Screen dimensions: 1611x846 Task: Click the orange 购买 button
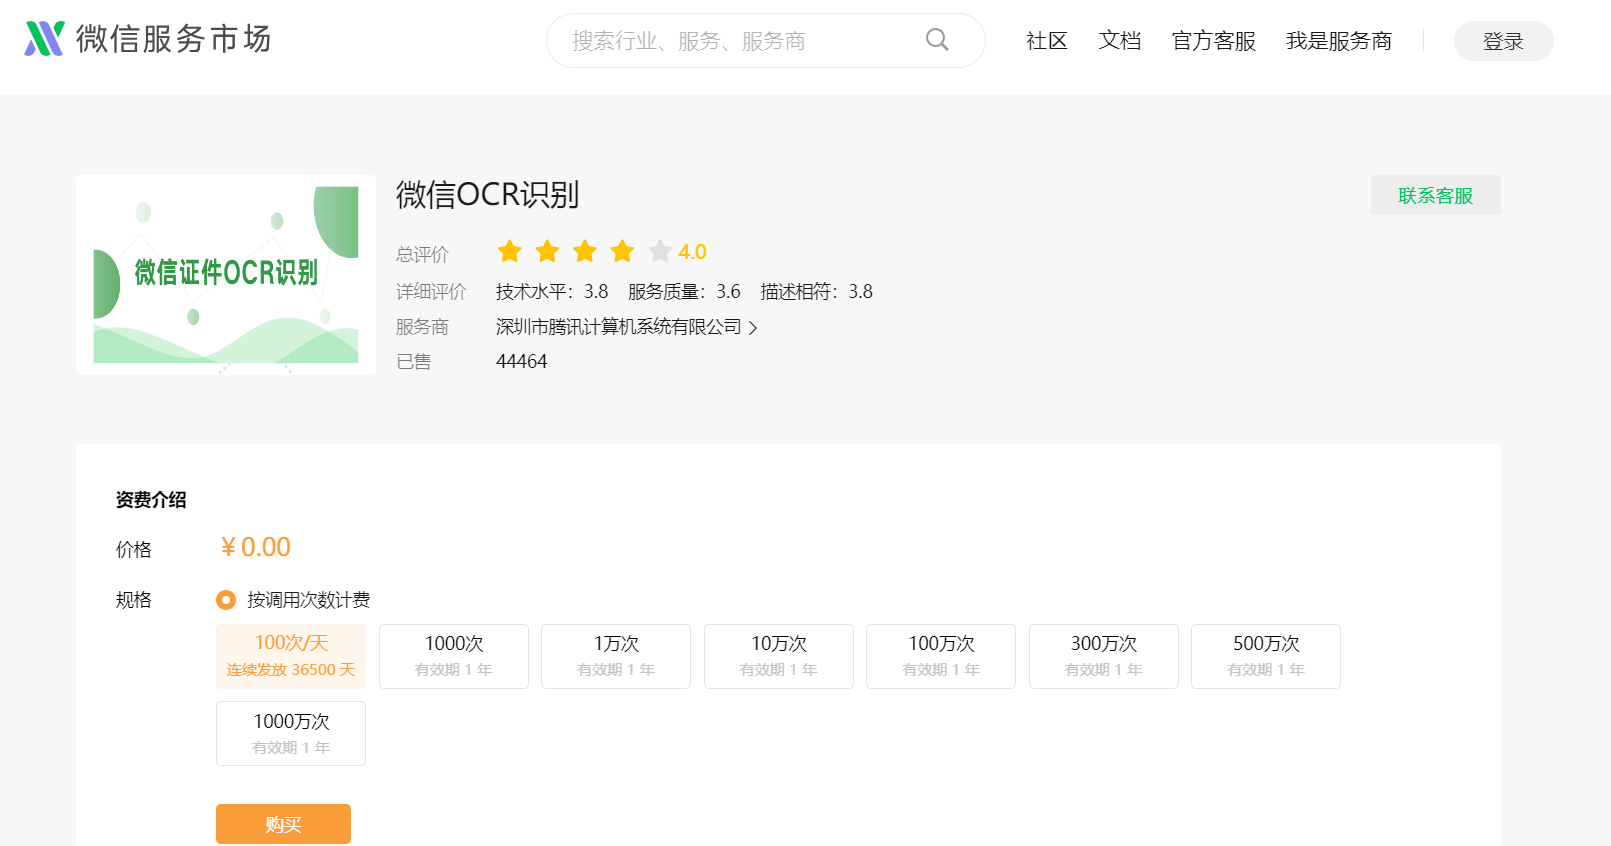[x=283, y=824]
